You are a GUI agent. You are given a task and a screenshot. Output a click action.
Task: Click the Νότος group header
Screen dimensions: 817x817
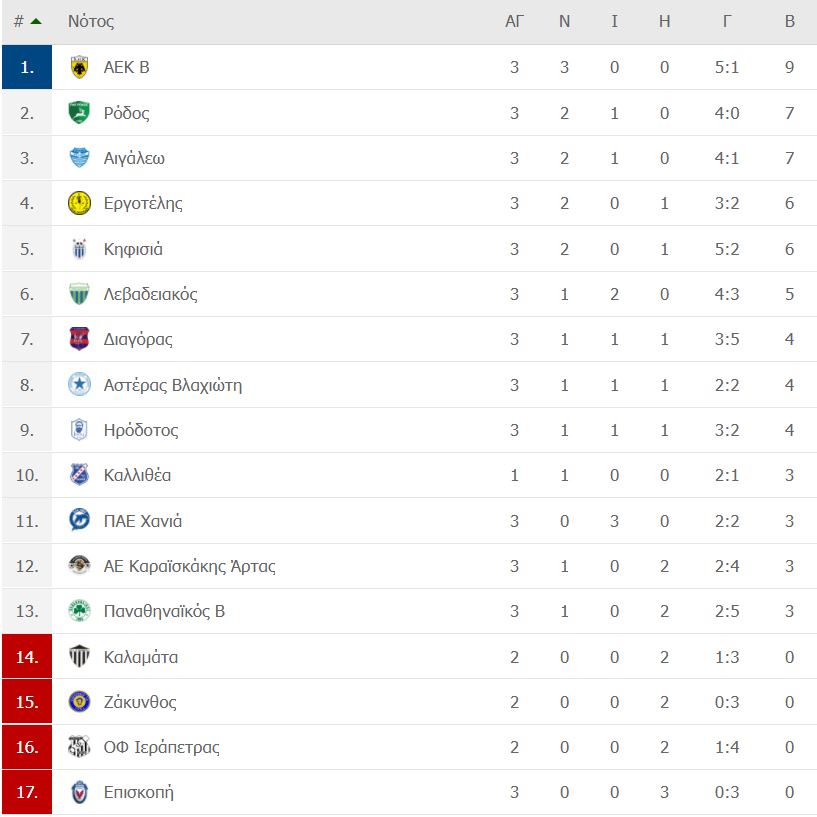[91, 21]
